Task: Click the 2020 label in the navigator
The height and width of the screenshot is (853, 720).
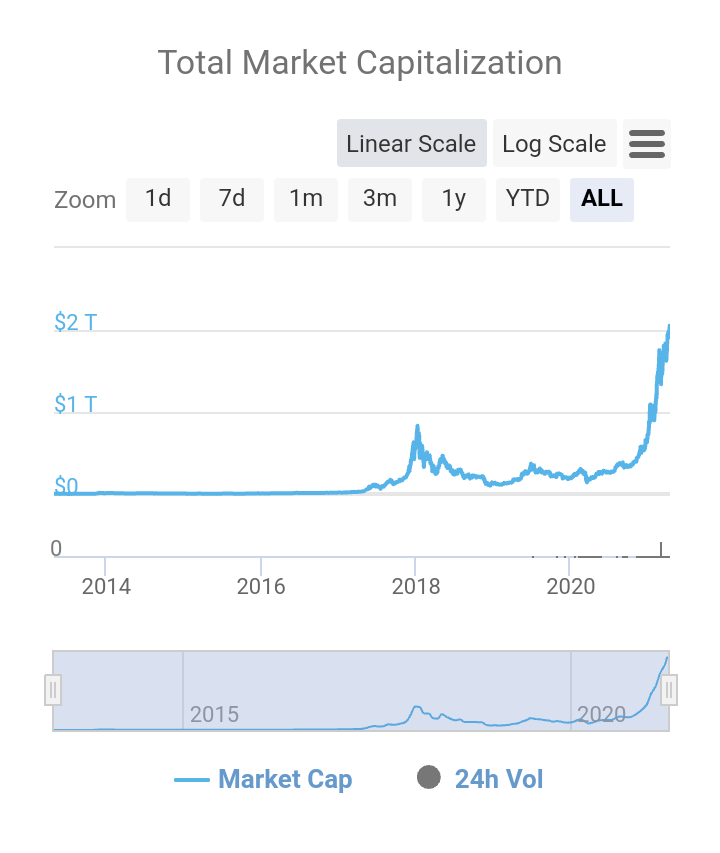Action: (x=602, y=714)
